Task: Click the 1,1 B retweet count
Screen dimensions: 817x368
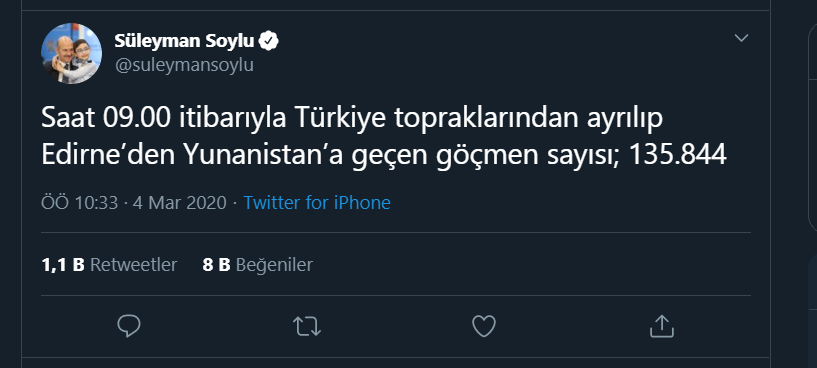Action: (x=63, y=265)
